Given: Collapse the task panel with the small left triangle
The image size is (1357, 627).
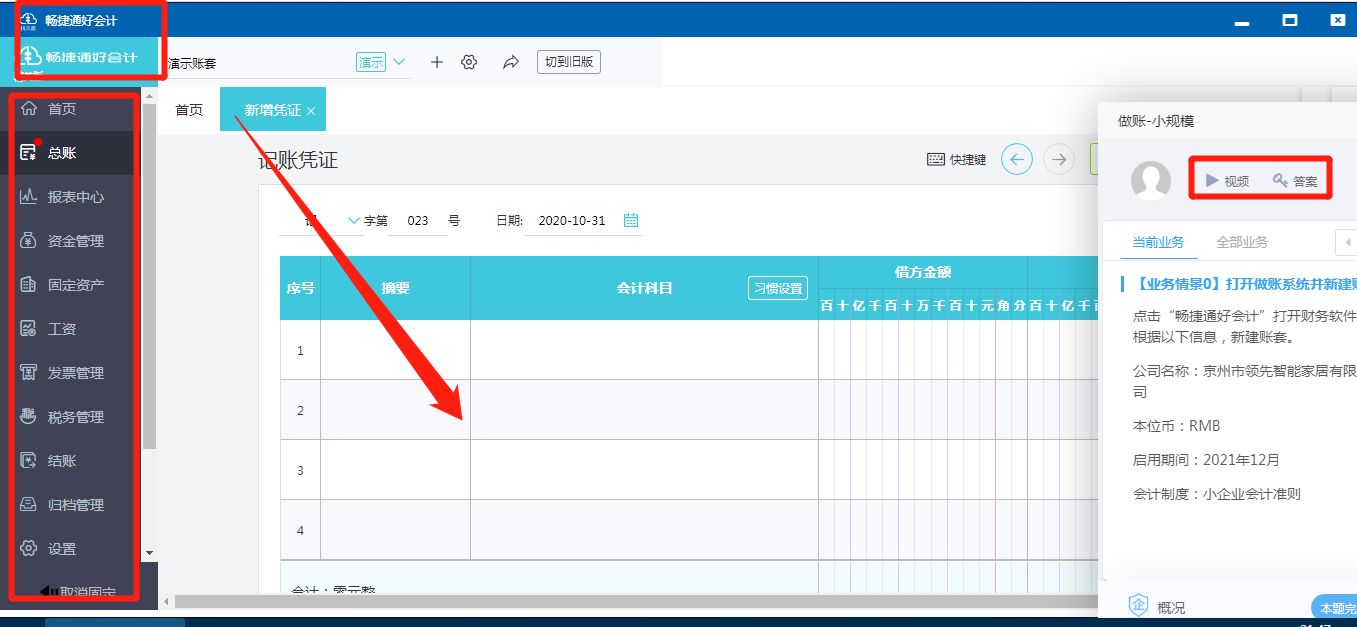Looking at the screenshot, I should [x=1347, y=242].
